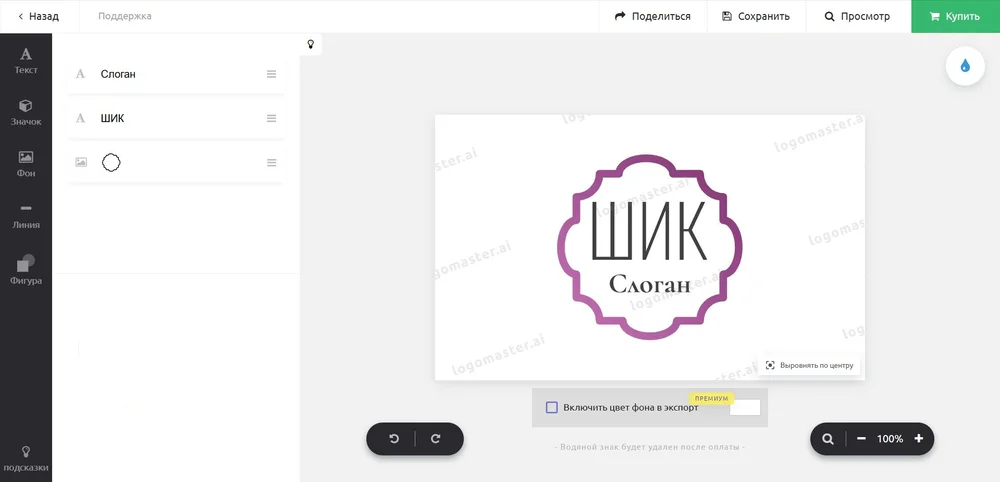This screenshot has height=482, width=1000.
Task: Open the Поддержка support tab
Action: [x=125, y=16]
